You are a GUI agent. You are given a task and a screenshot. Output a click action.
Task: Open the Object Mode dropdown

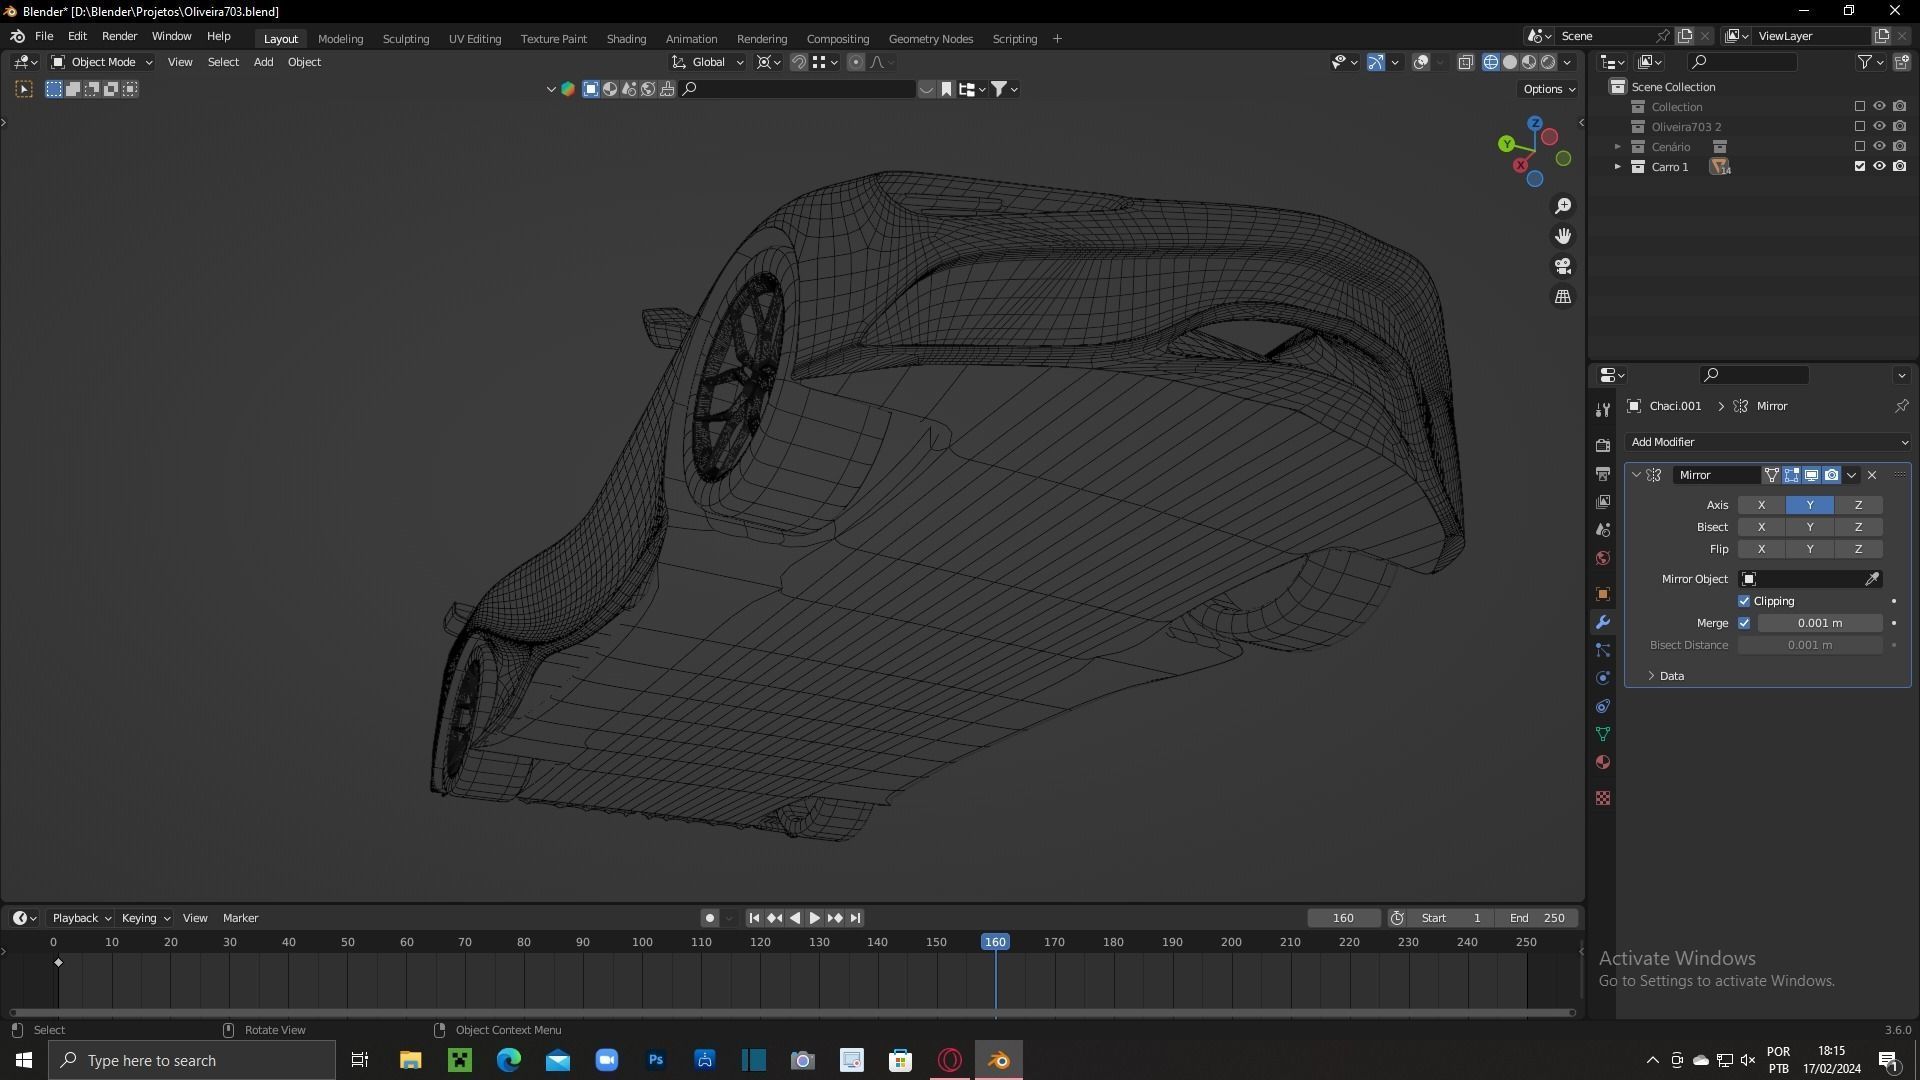(x=101, y=62)
